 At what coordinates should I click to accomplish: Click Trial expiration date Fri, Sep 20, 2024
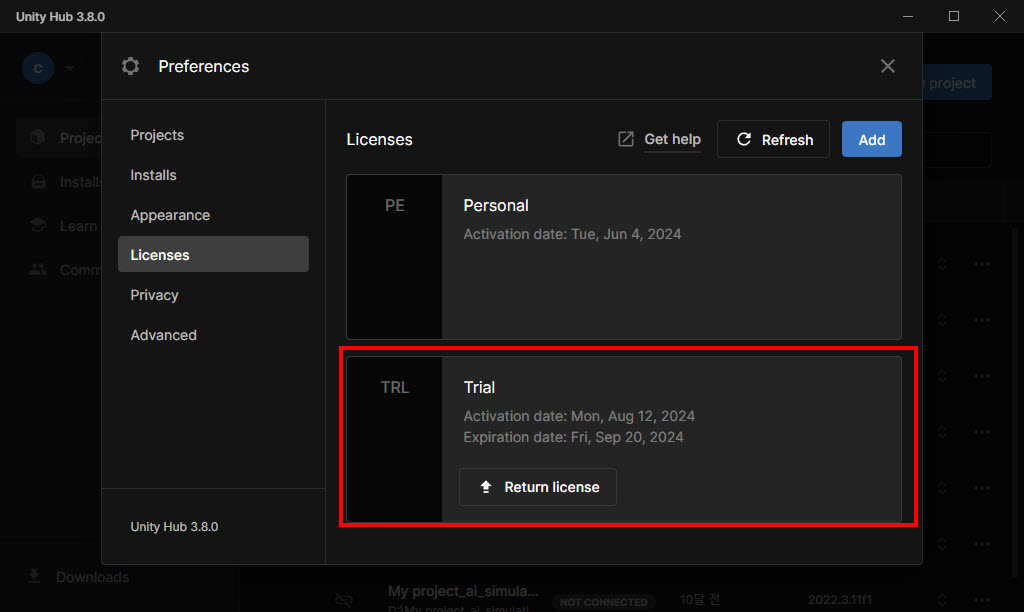click(573, 437)
